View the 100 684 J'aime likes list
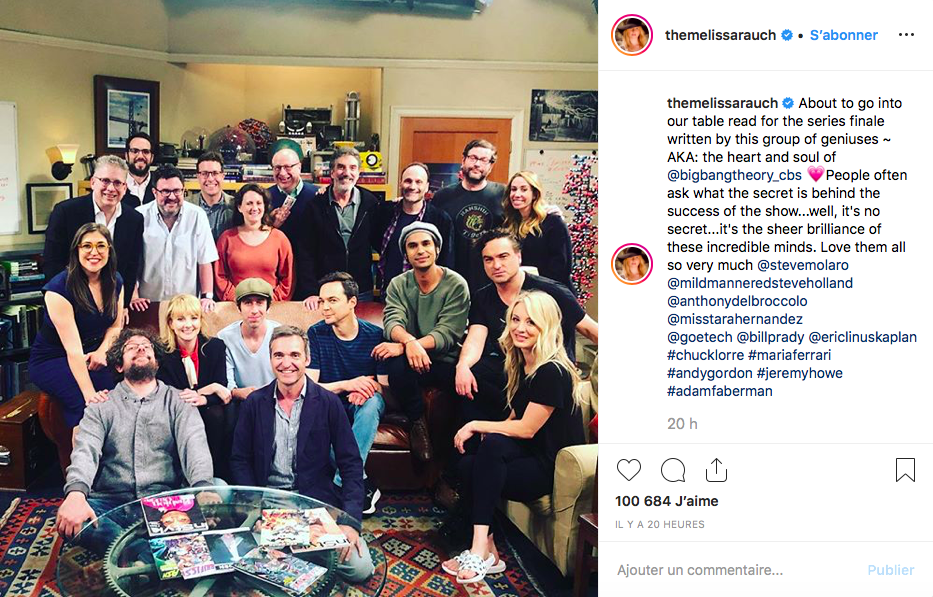 point(666,501)
